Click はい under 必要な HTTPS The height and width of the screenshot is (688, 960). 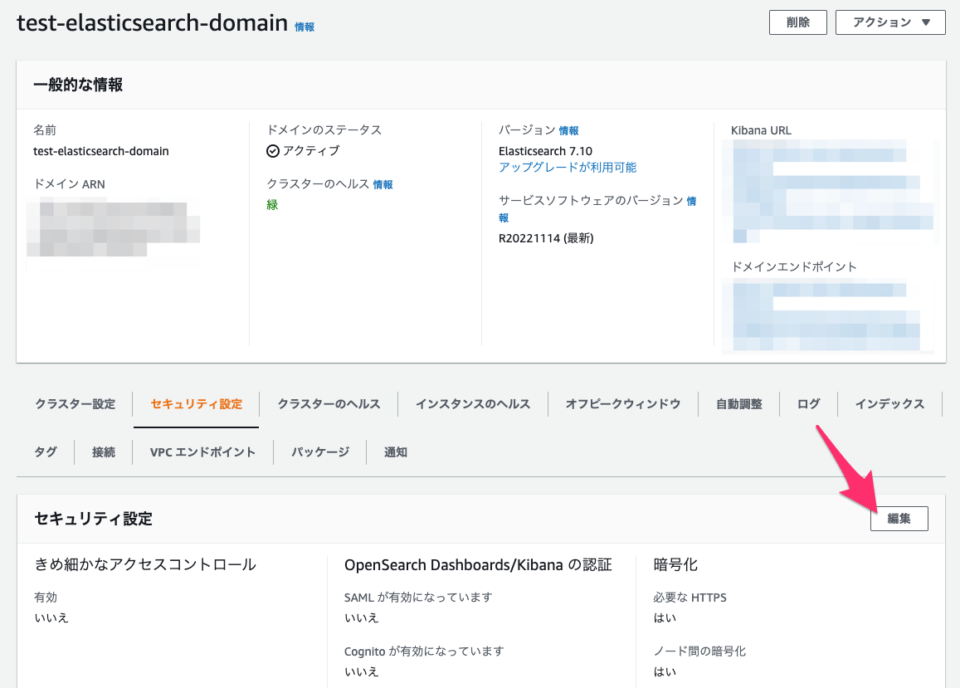(x=665, y=618)
